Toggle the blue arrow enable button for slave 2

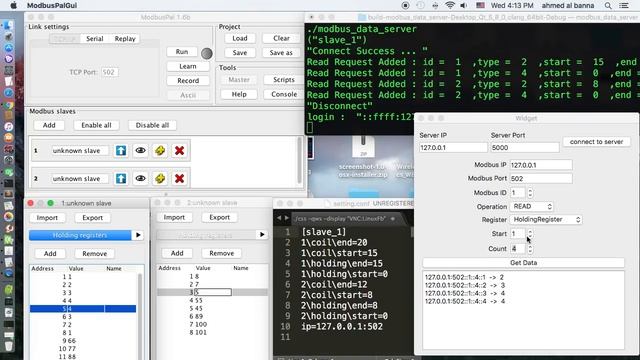(x=121, y=178)
